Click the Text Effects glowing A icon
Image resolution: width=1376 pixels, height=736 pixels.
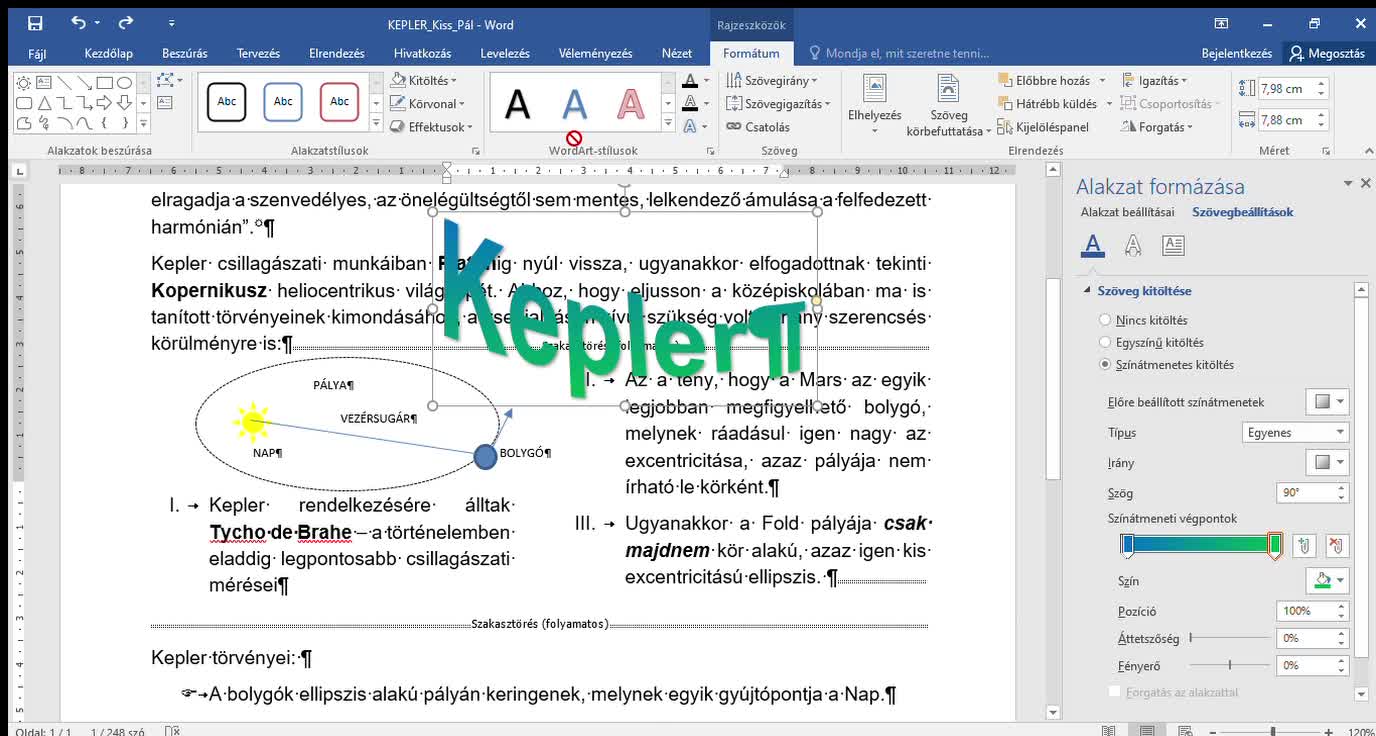(689, 127)
